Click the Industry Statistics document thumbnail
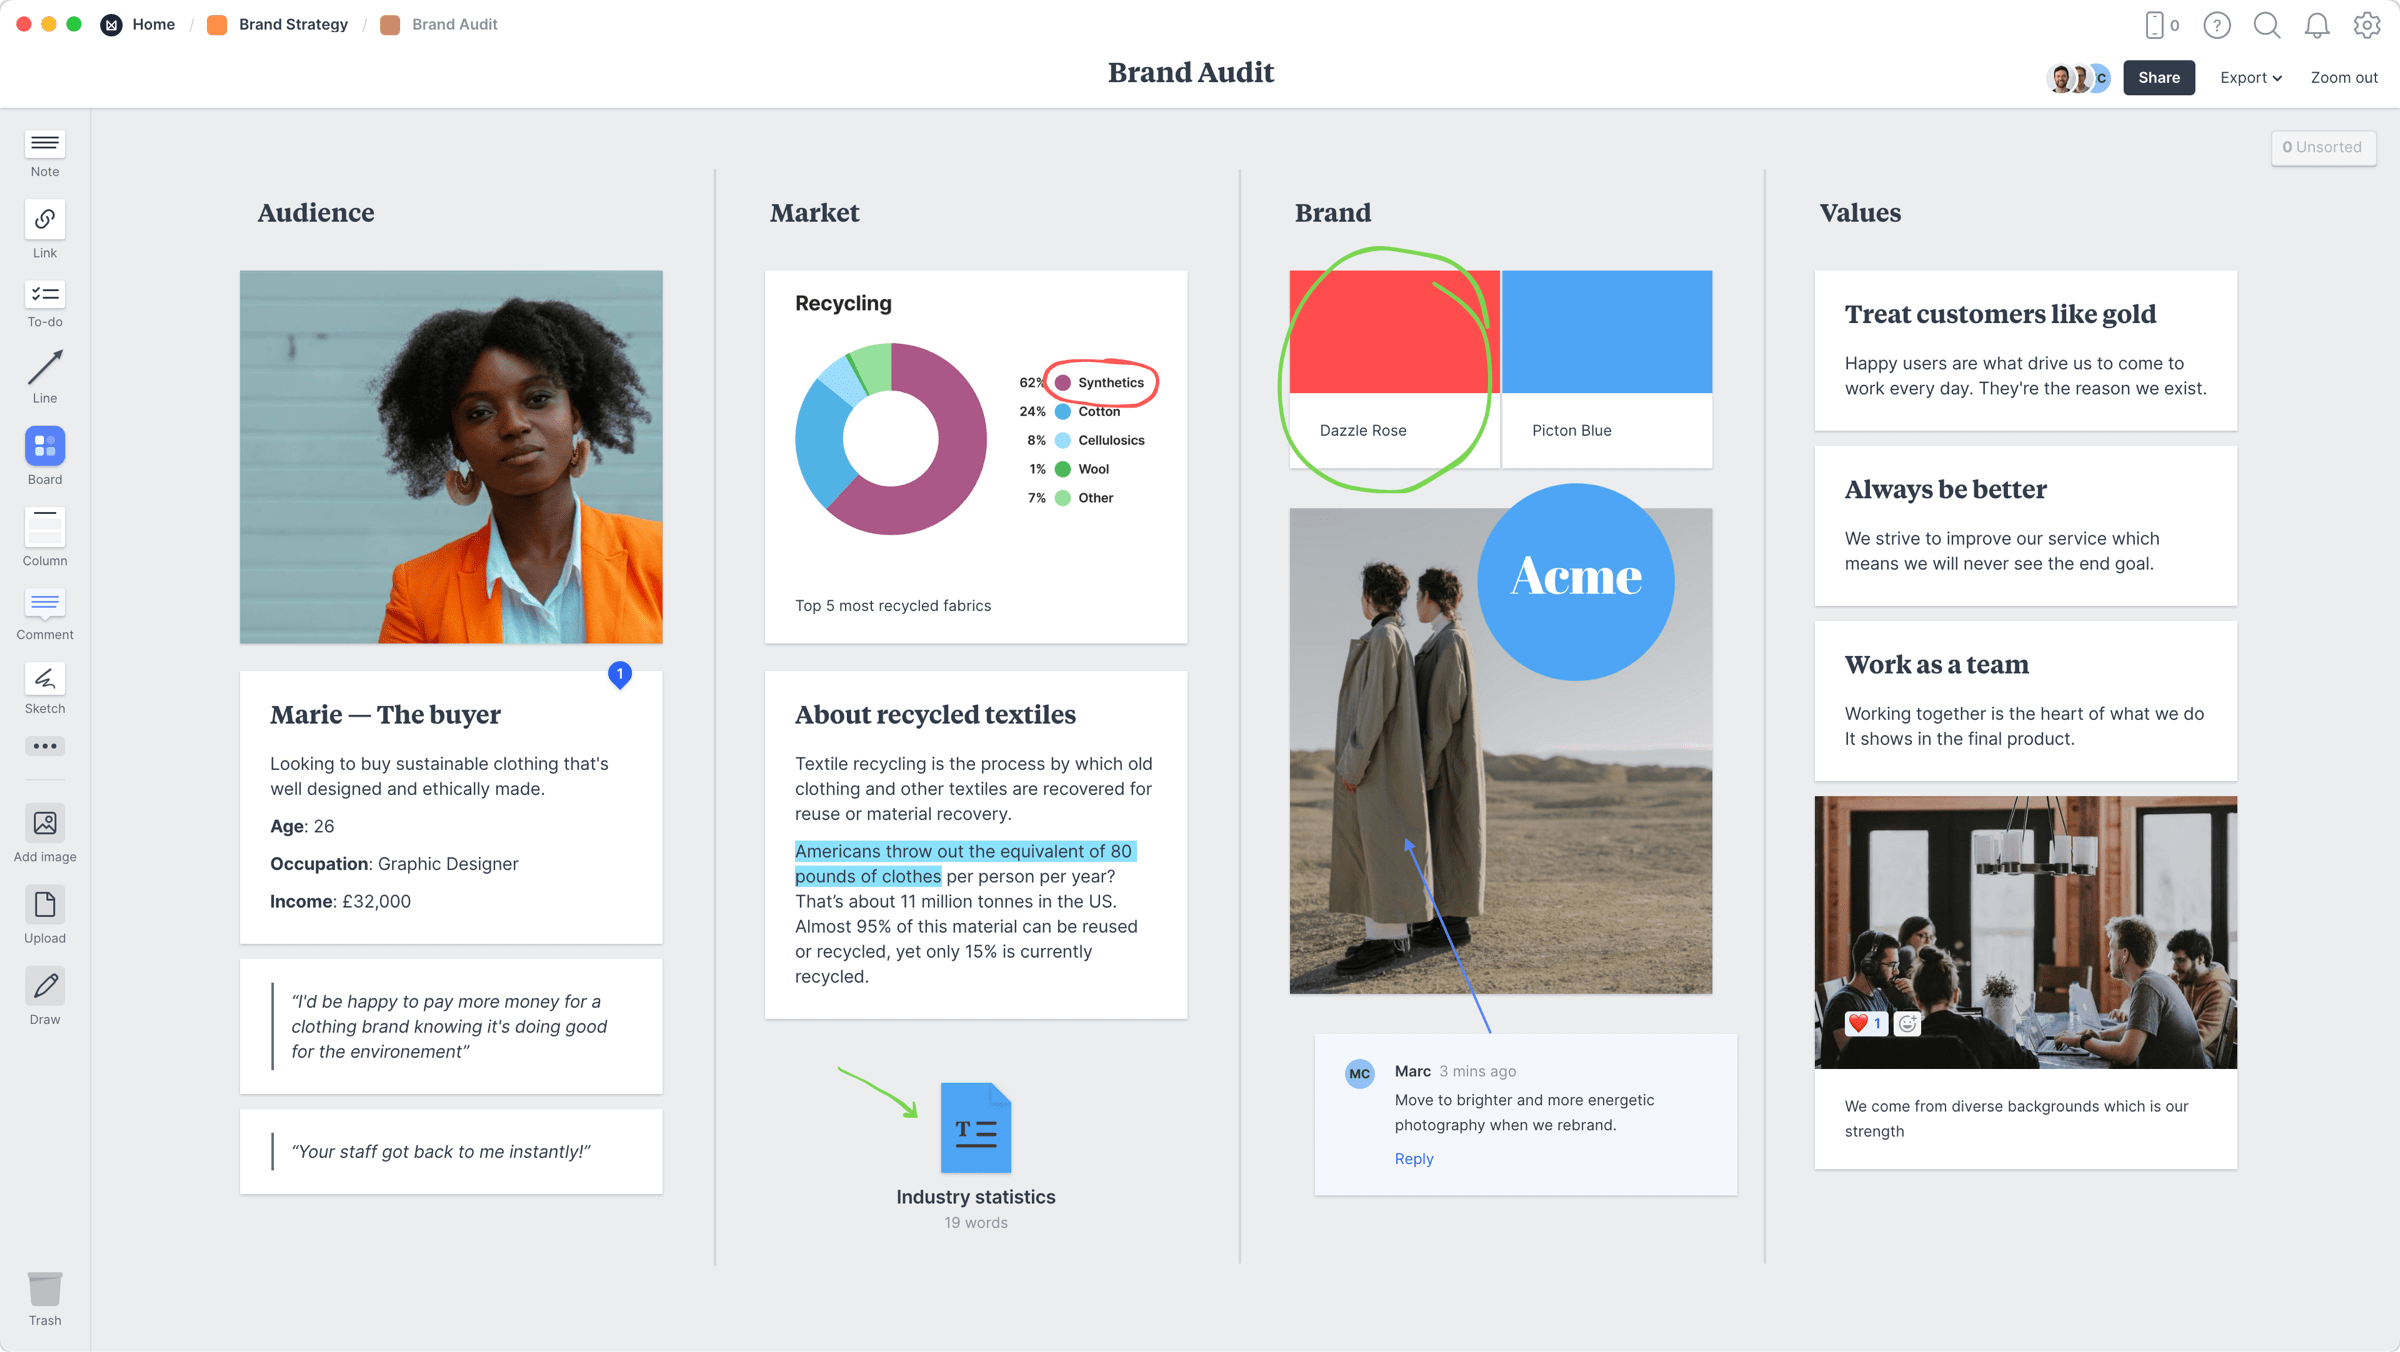This screenshot has height=1352, width=2400. pyautogui.click(x=973, y=1129)
